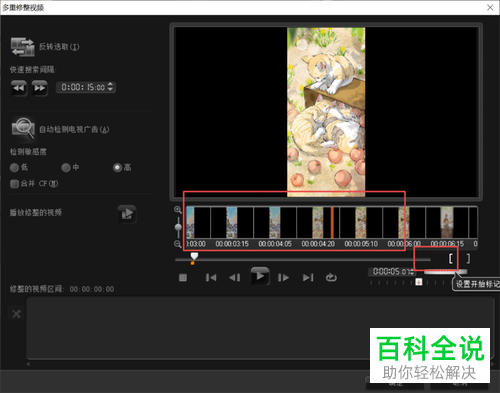Click the large play button

(x=260, y=276)
